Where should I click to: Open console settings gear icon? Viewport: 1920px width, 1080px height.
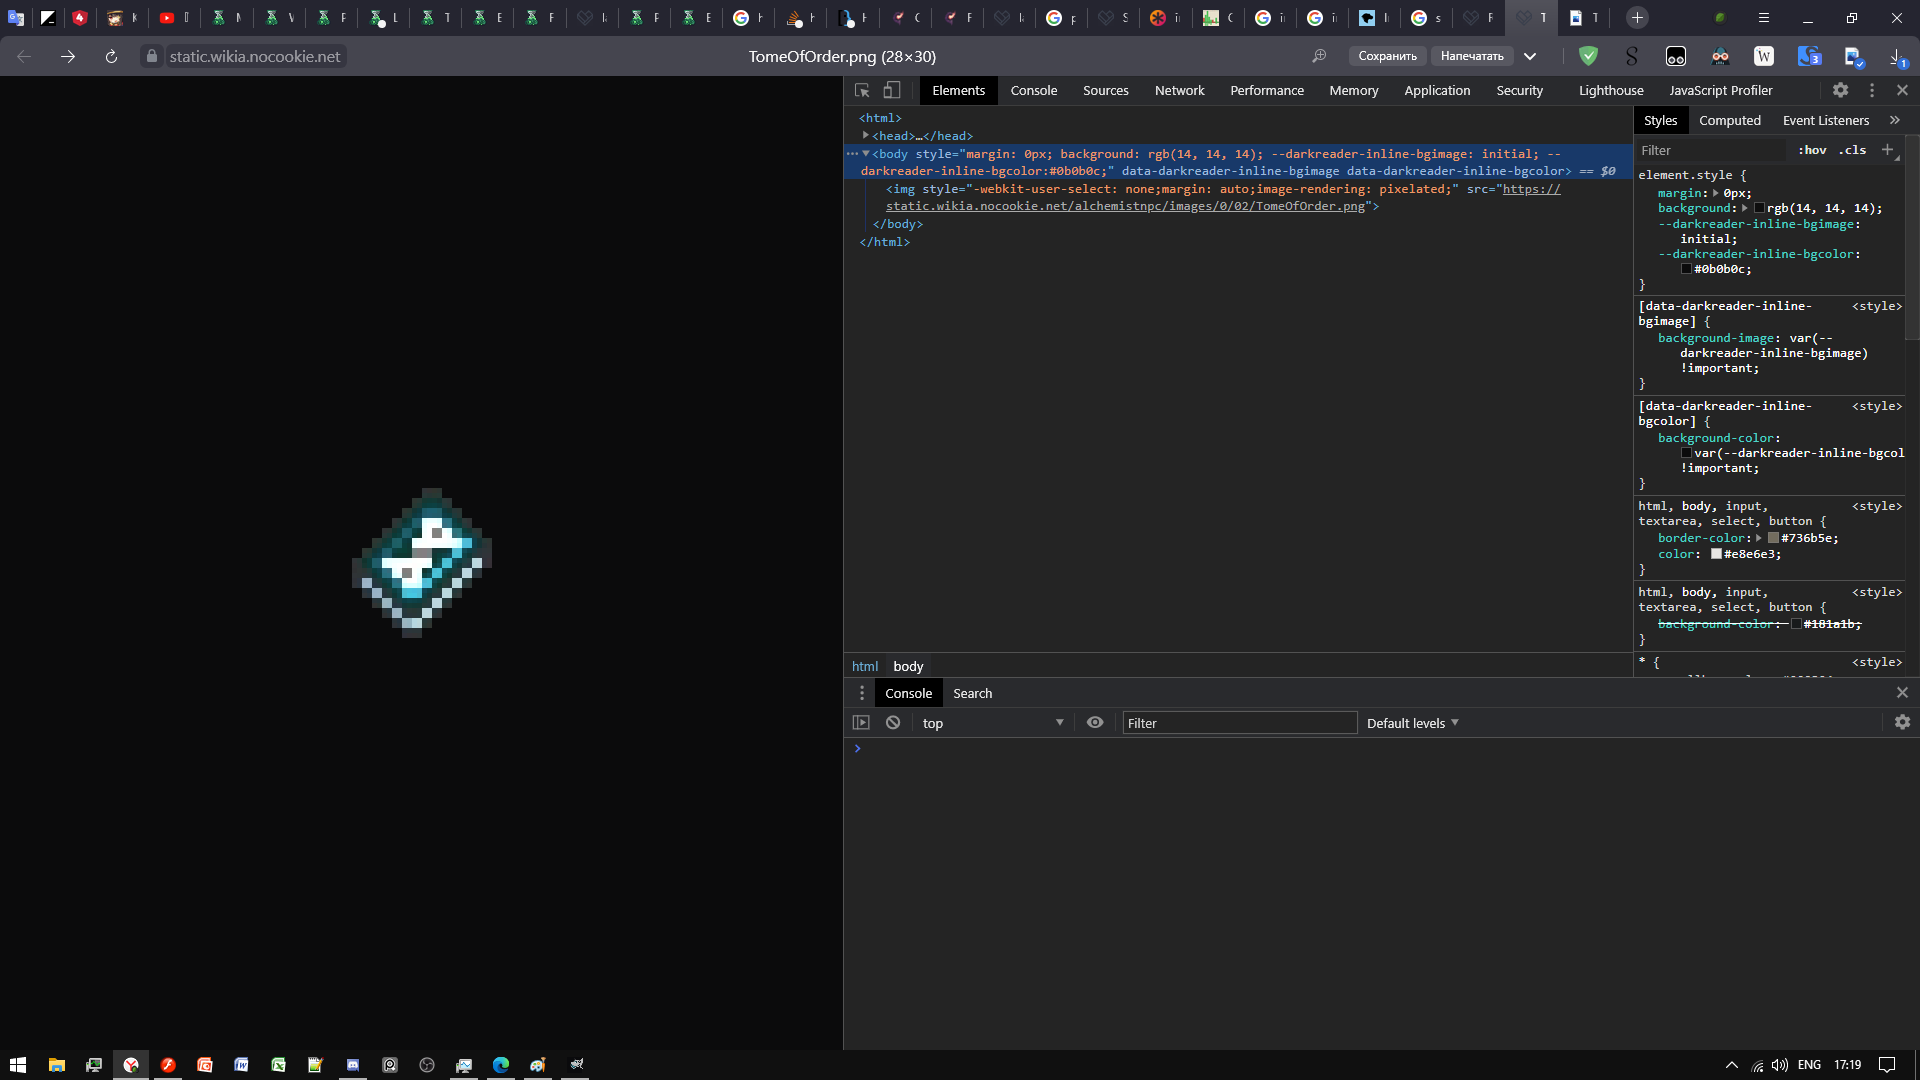tap(1902, 722)
